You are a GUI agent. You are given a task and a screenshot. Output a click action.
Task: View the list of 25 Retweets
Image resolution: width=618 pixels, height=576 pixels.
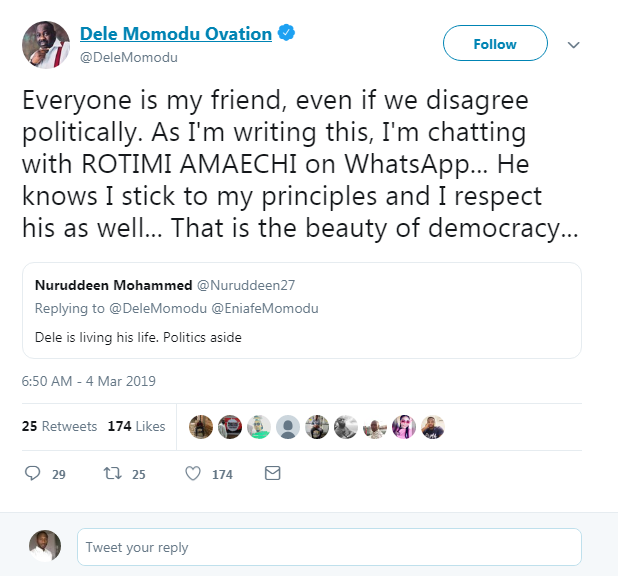tap(58, 426)
